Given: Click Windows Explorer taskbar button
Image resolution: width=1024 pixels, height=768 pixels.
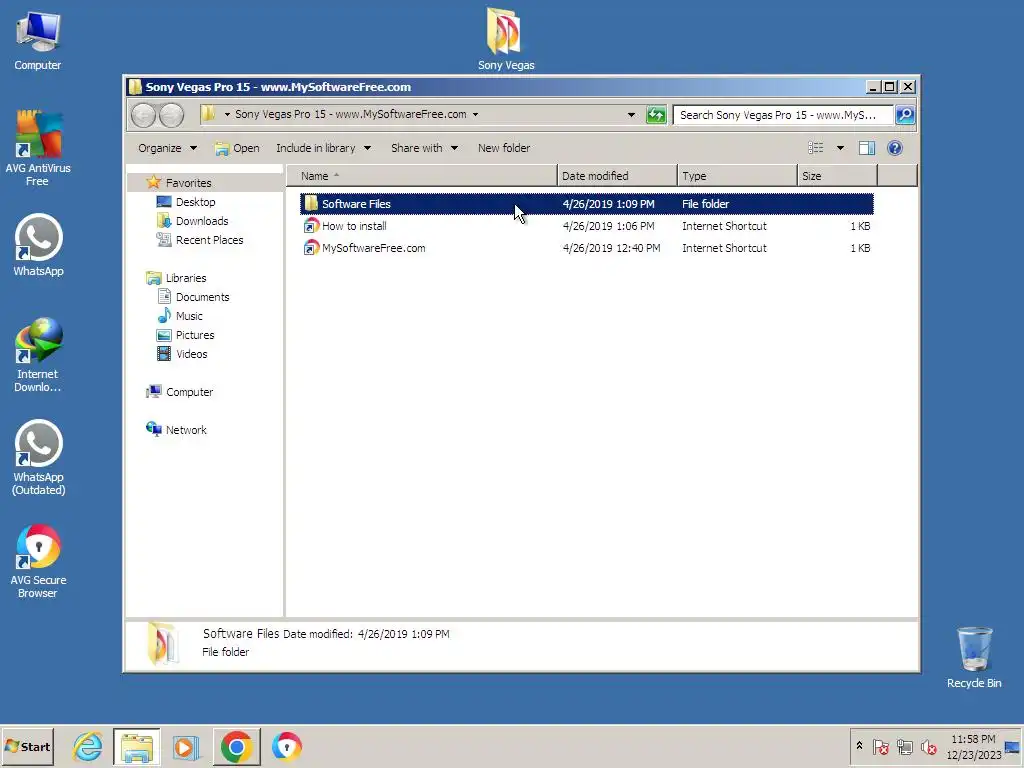Looking at the screenshot, I should [136, 746].
